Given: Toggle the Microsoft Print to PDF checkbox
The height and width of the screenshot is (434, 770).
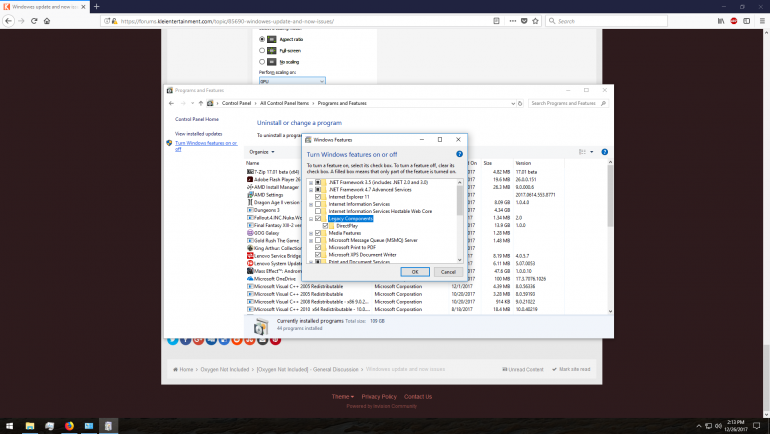Looking at the screenshot, I should point(318,247).
